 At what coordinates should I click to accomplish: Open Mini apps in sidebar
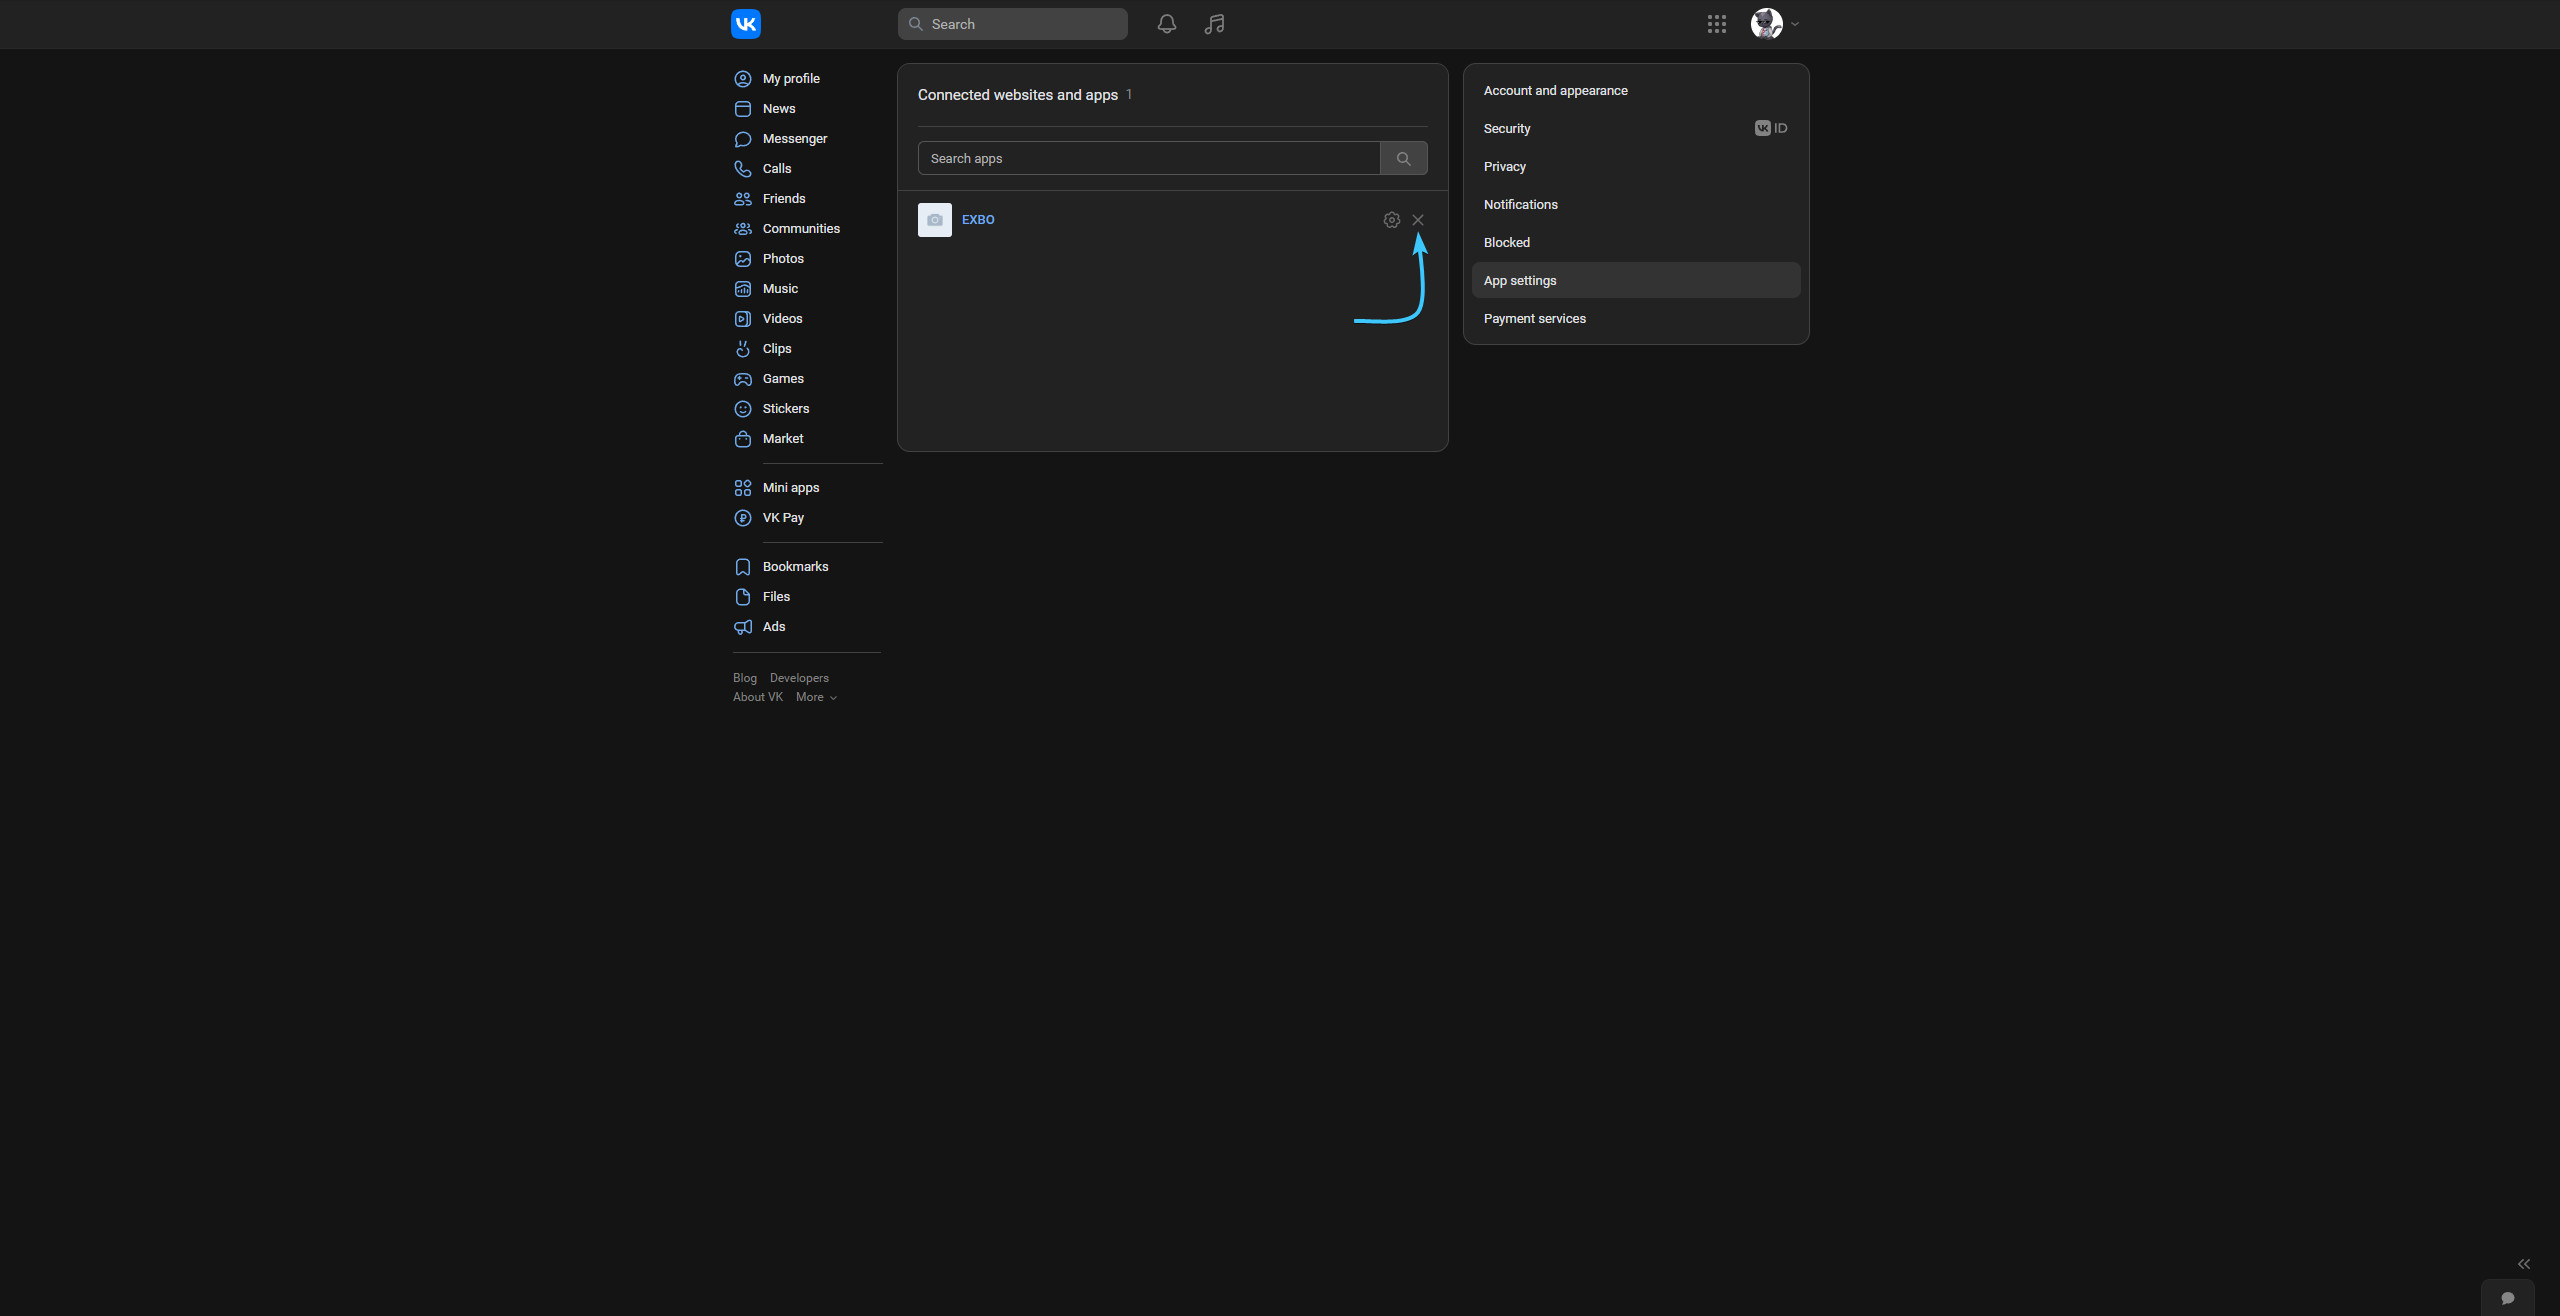click(790, 488)
